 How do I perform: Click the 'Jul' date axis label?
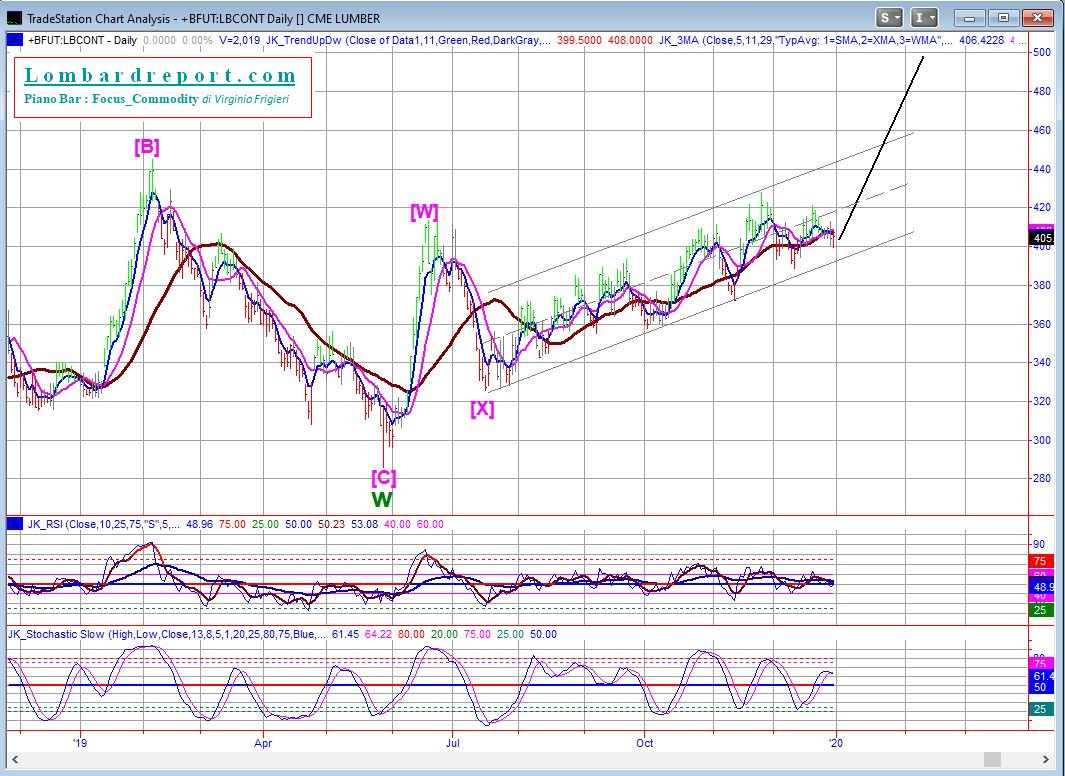452,743
